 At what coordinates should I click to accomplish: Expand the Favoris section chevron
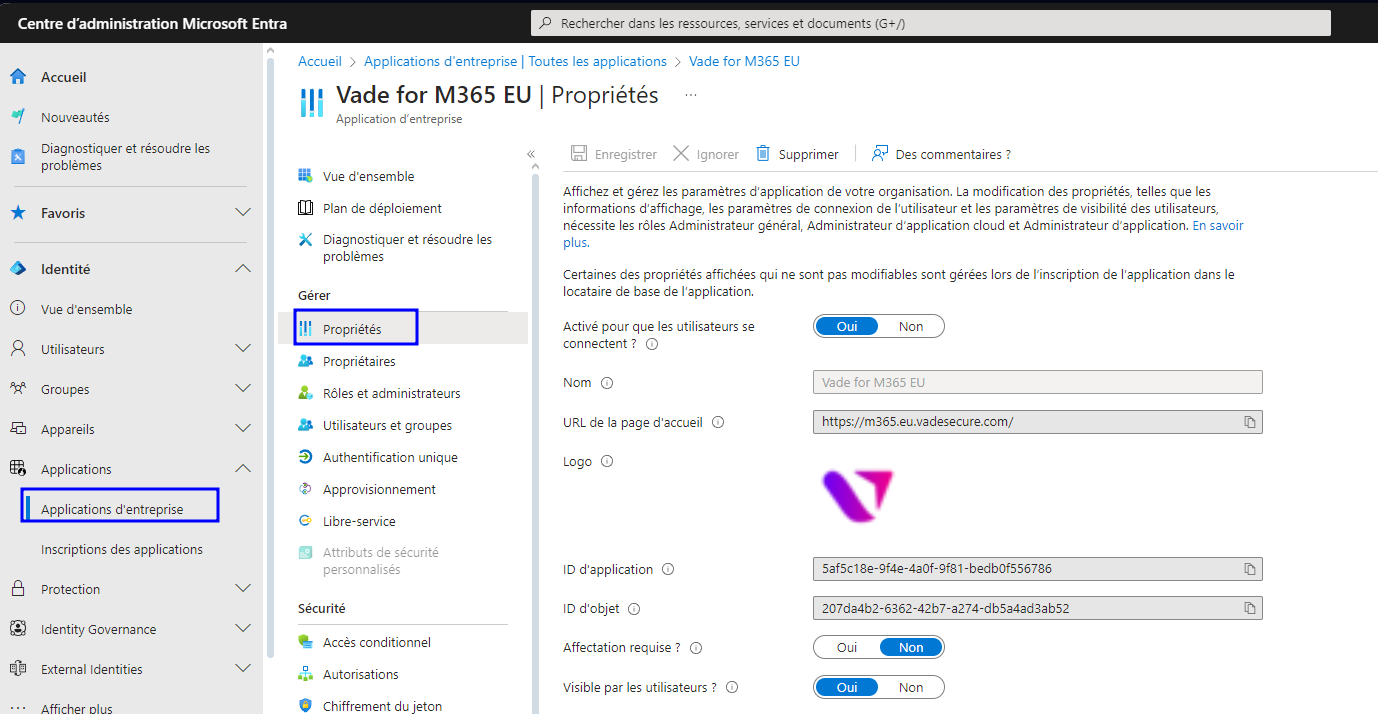tap(242, 213)
